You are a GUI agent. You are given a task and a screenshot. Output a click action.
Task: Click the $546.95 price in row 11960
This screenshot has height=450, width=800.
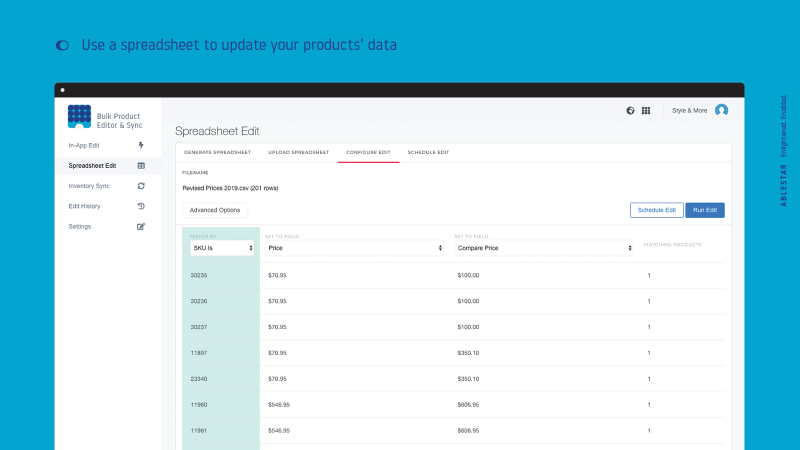[279, 405]
